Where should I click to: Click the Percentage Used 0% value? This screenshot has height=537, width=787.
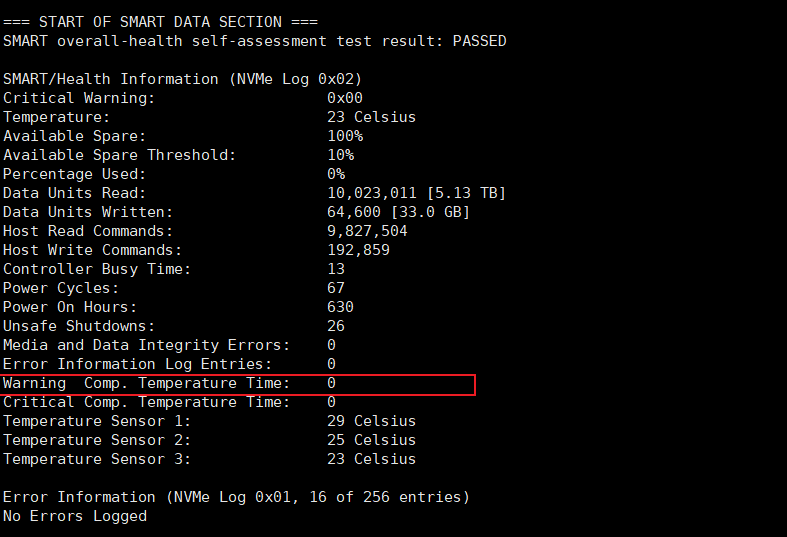(x=336, y=174)
